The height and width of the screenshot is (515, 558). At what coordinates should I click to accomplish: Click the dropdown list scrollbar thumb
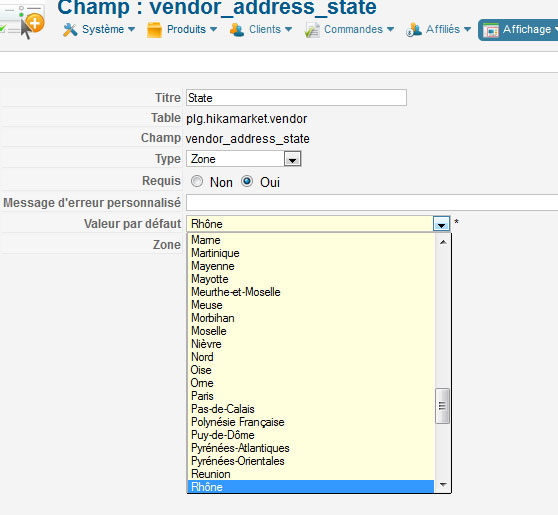click(443, 406)
